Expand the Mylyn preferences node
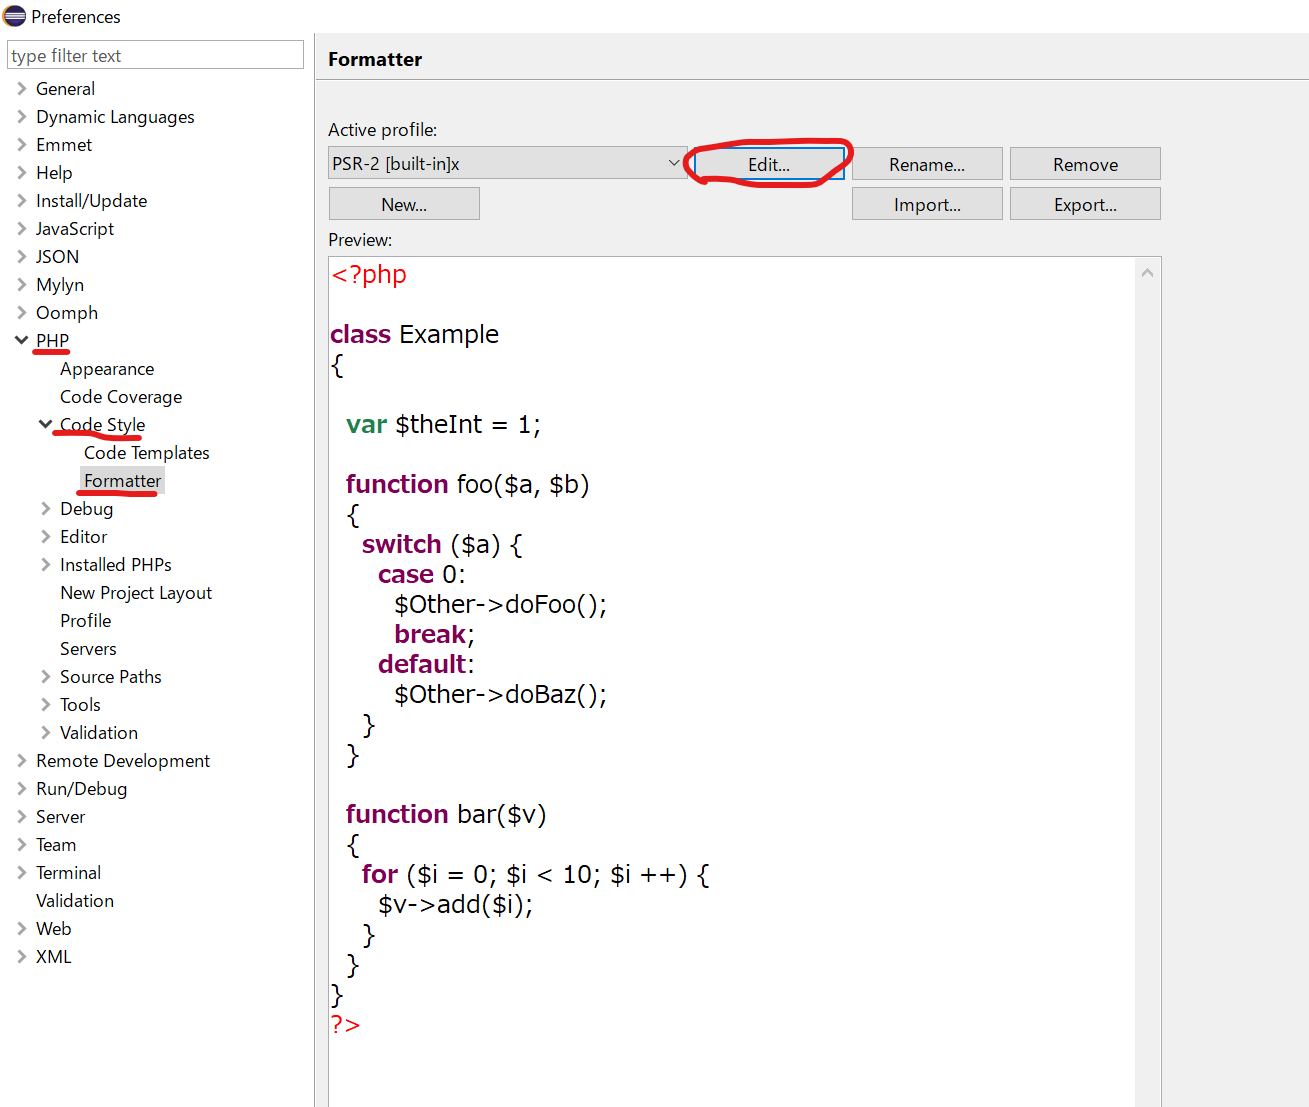Viewport: 1309px width, 1107px height. point(21,284)
